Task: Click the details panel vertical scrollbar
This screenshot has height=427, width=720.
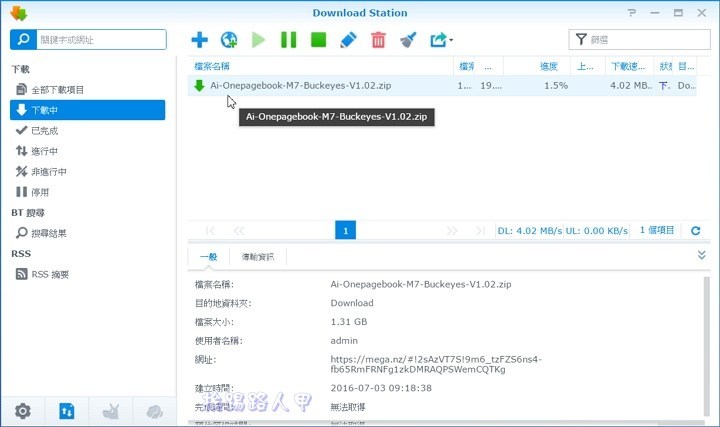Action: (x=707, y=347)
